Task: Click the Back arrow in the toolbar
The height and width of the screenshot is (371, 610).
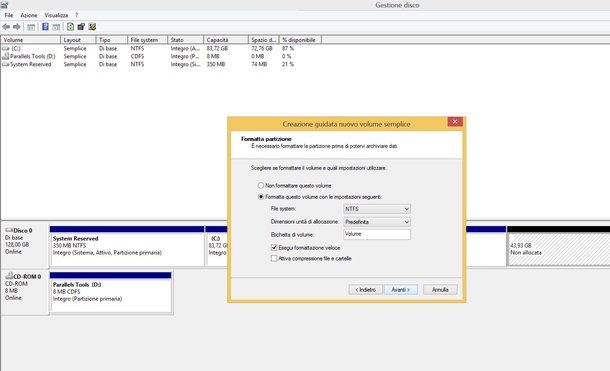Action: pos(6,27)
